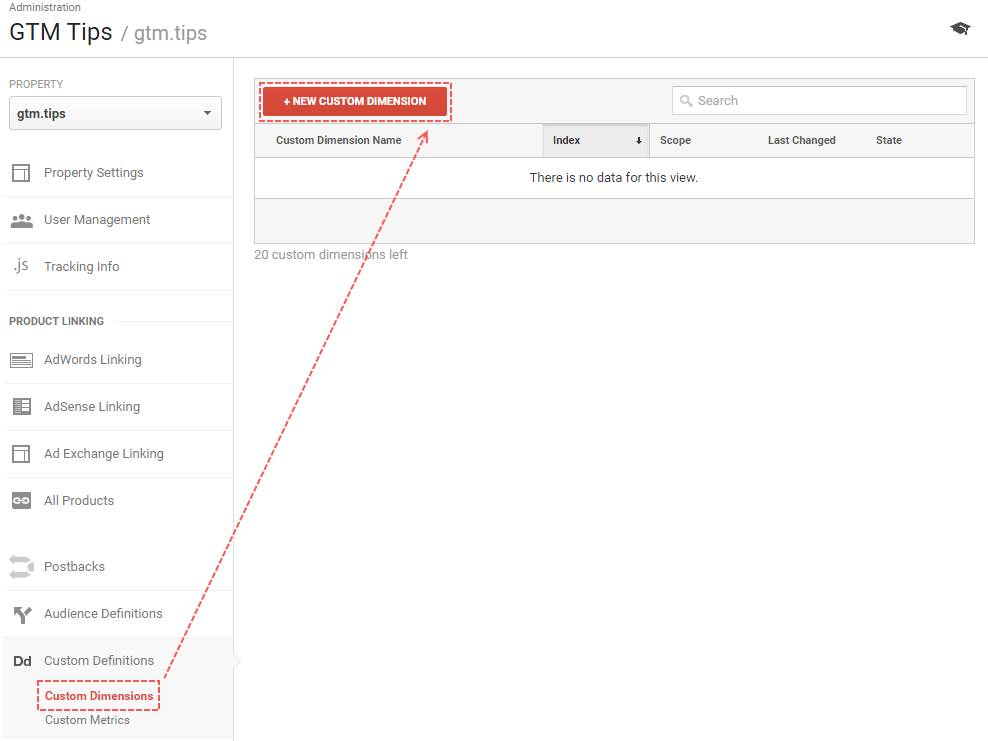This screenshot has width=988, height=741.
Task: Click '20 custom dimensions left' text
Action: (x=331, y=255)
